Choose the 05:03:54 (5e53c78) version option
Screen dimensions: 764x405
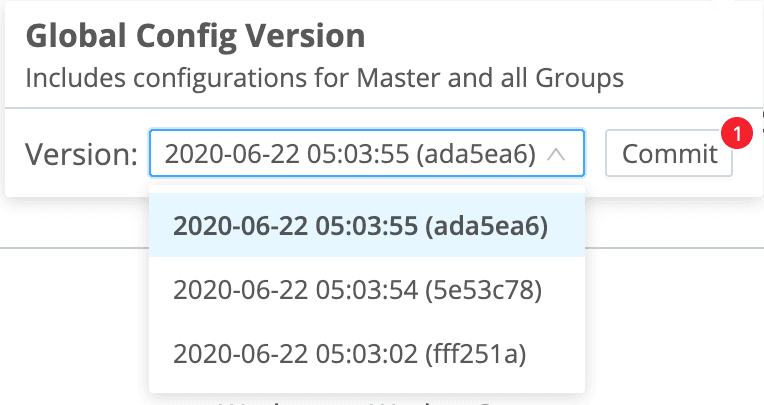357,290
